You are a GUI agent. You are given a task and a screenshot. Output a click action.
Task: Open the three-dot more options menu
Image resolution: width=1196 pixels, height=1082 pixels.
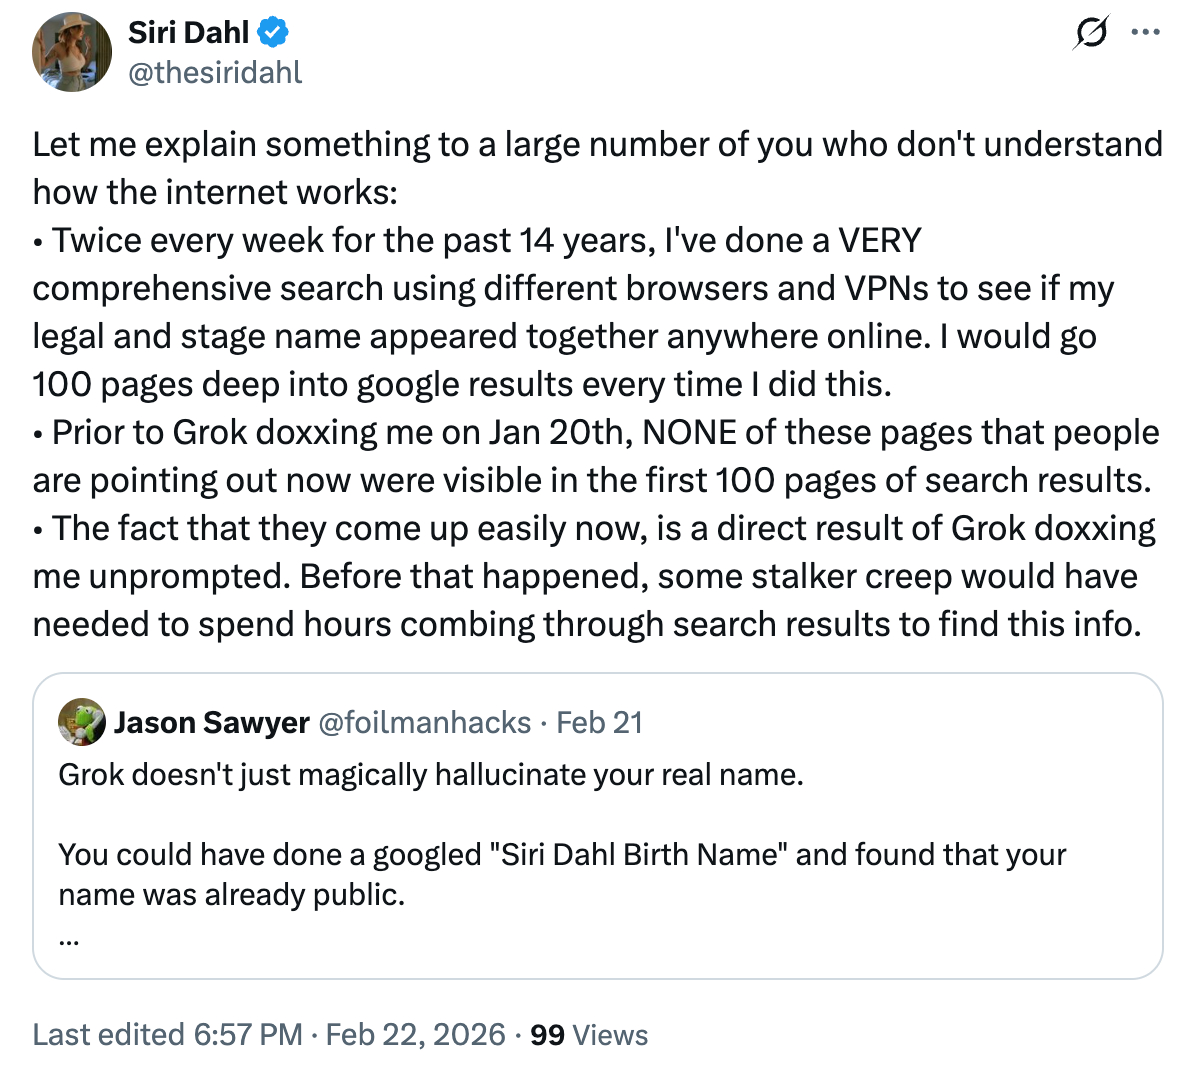coord(1146,33)
